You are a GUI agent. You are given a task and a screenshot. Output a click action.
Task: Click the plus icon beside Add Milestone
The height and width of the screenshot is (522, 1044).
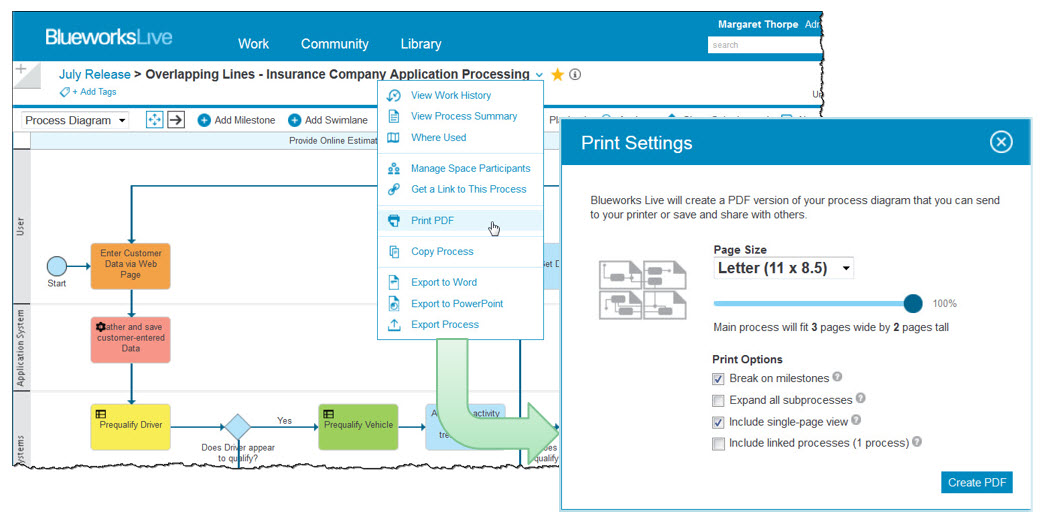(x=204, y=121)
